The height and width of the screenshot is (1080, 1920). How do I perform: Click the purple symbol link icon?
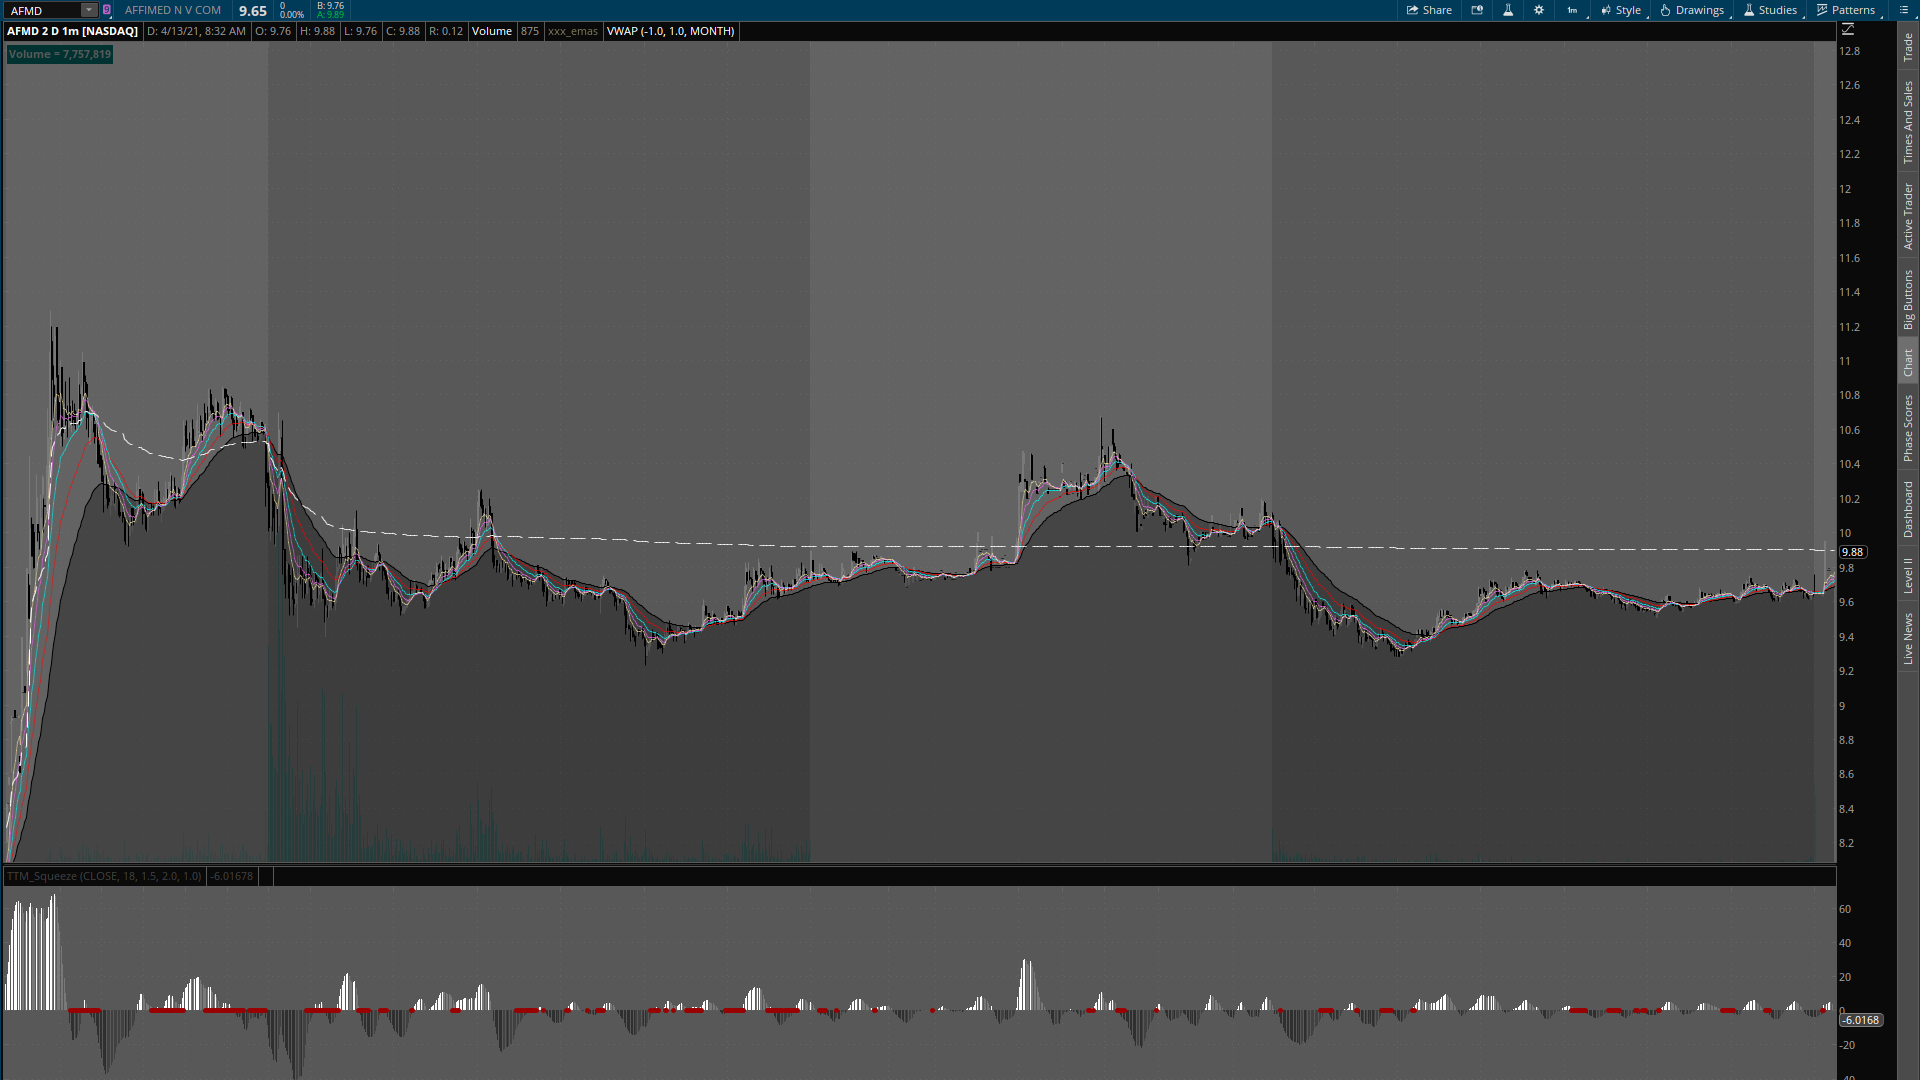tap(107, 10)
